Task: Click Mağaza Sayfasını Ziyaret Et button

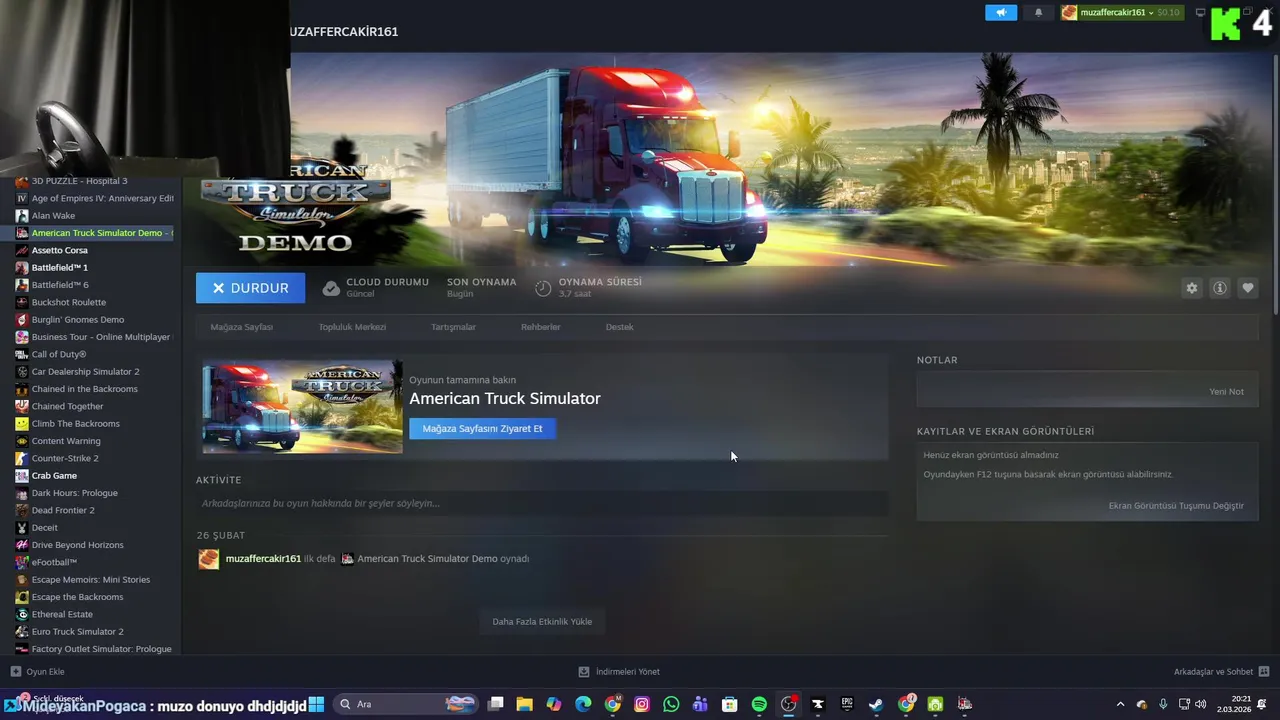Action: (x=482, y=429)
